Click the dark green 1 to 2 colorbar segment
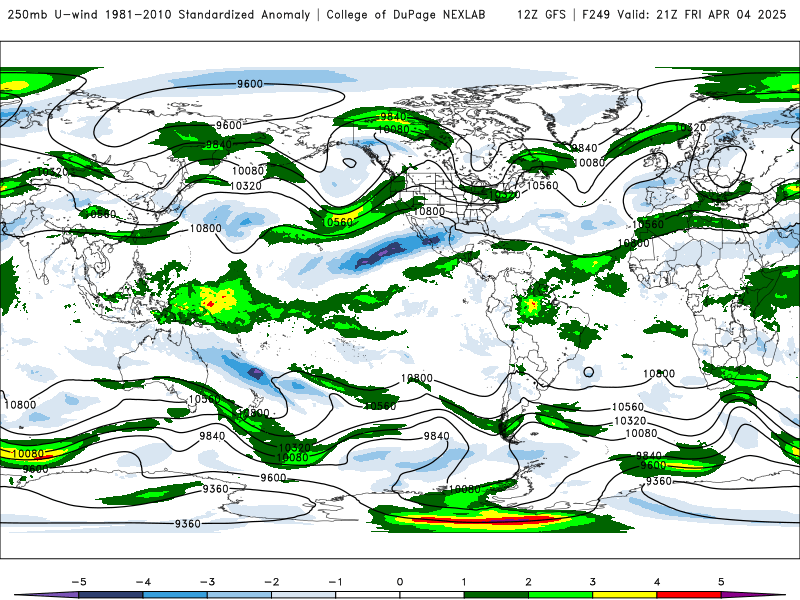The width and height of the screenshot is (800, 600). pos(496,595)
